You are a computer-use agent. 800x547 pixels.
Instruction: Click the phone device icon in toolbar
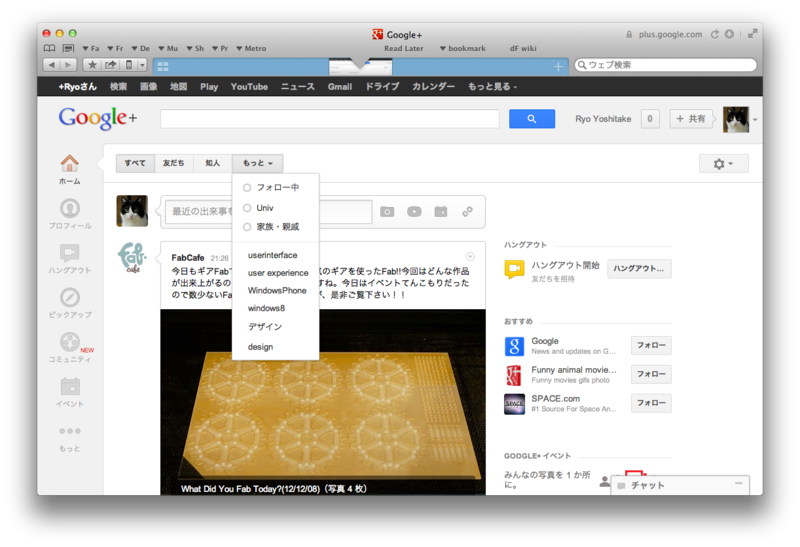pyautogui.click(x=129, y=65)
